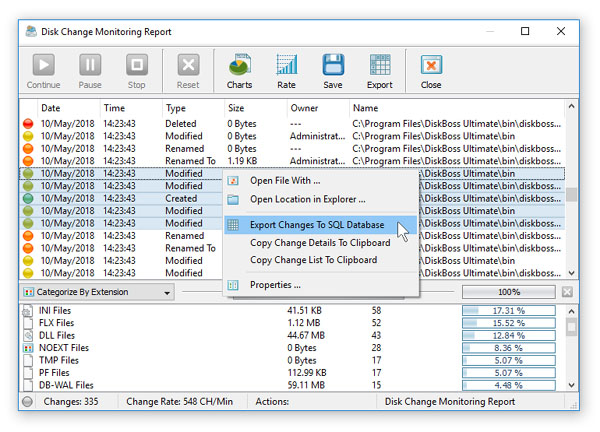Open the Rate bar chart icon
Viewport: 600px width, 432px height.
[x=286, y=65]
